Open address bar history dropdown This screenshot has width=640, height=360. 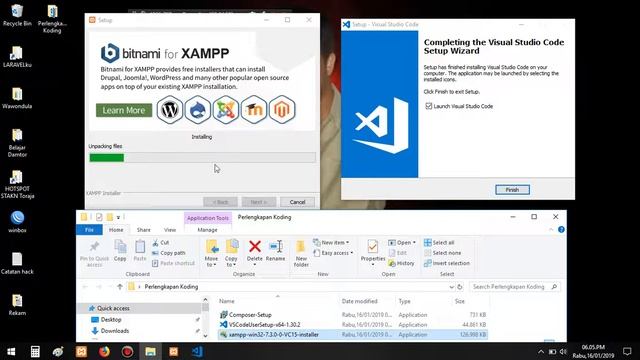(451, 287)
